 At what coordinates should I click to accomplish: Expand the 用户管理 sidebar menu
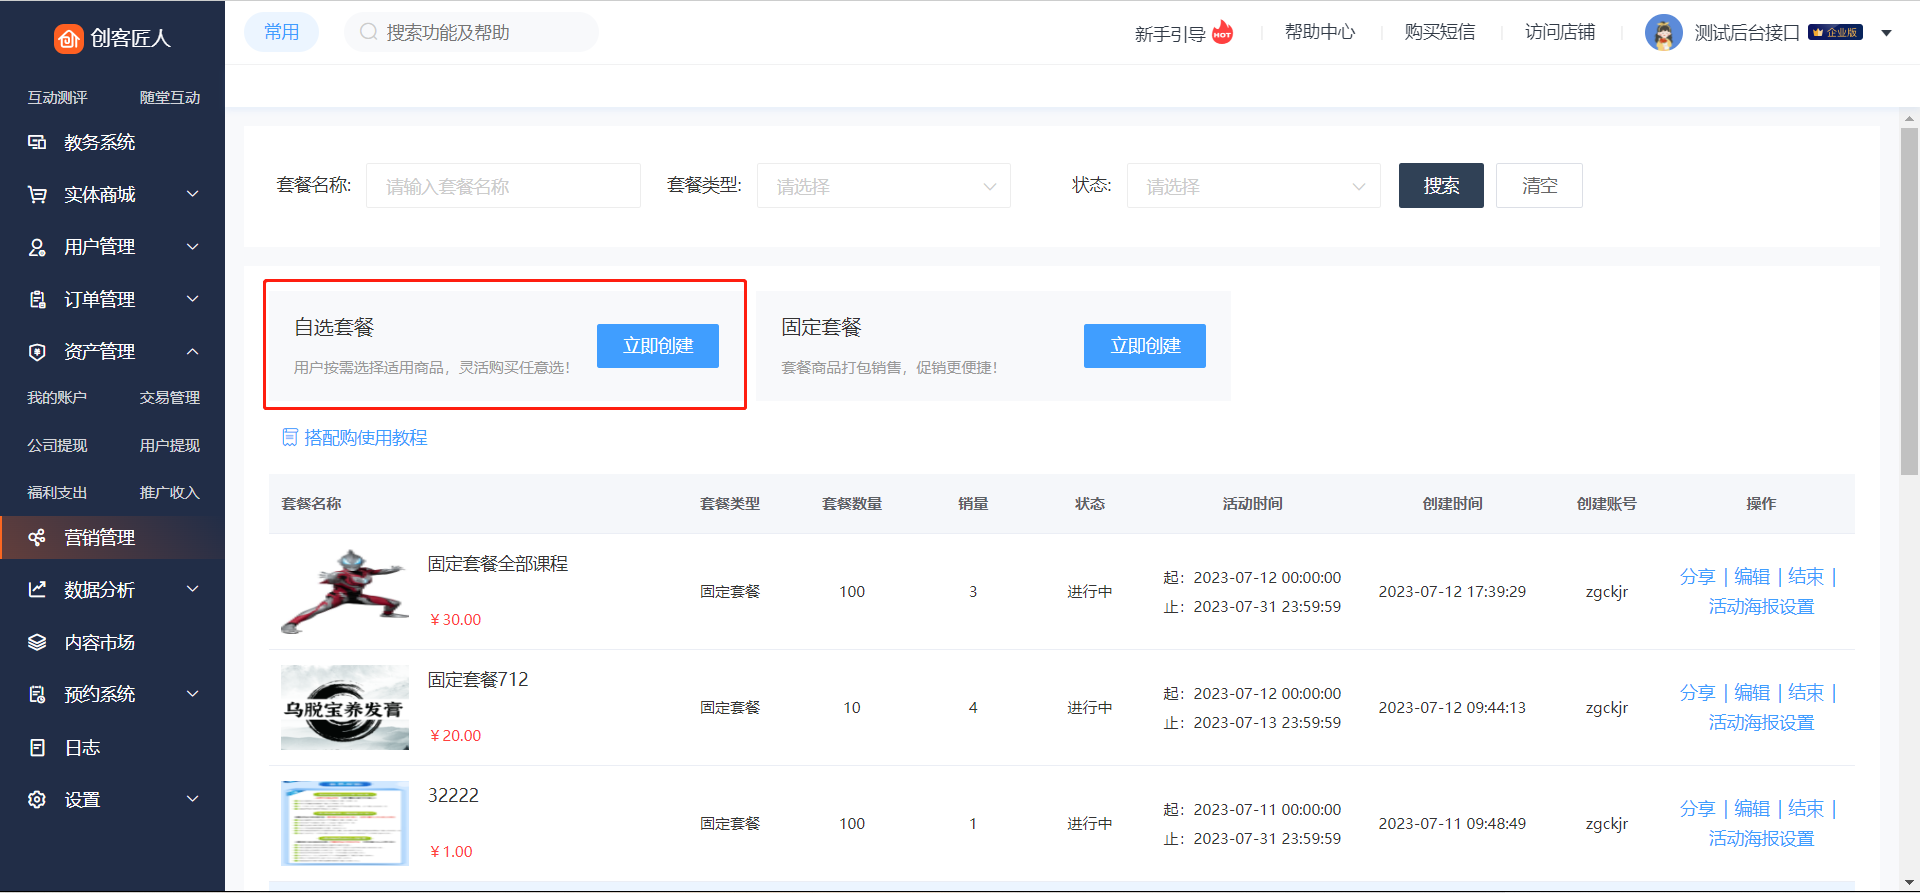click(193, 247)
